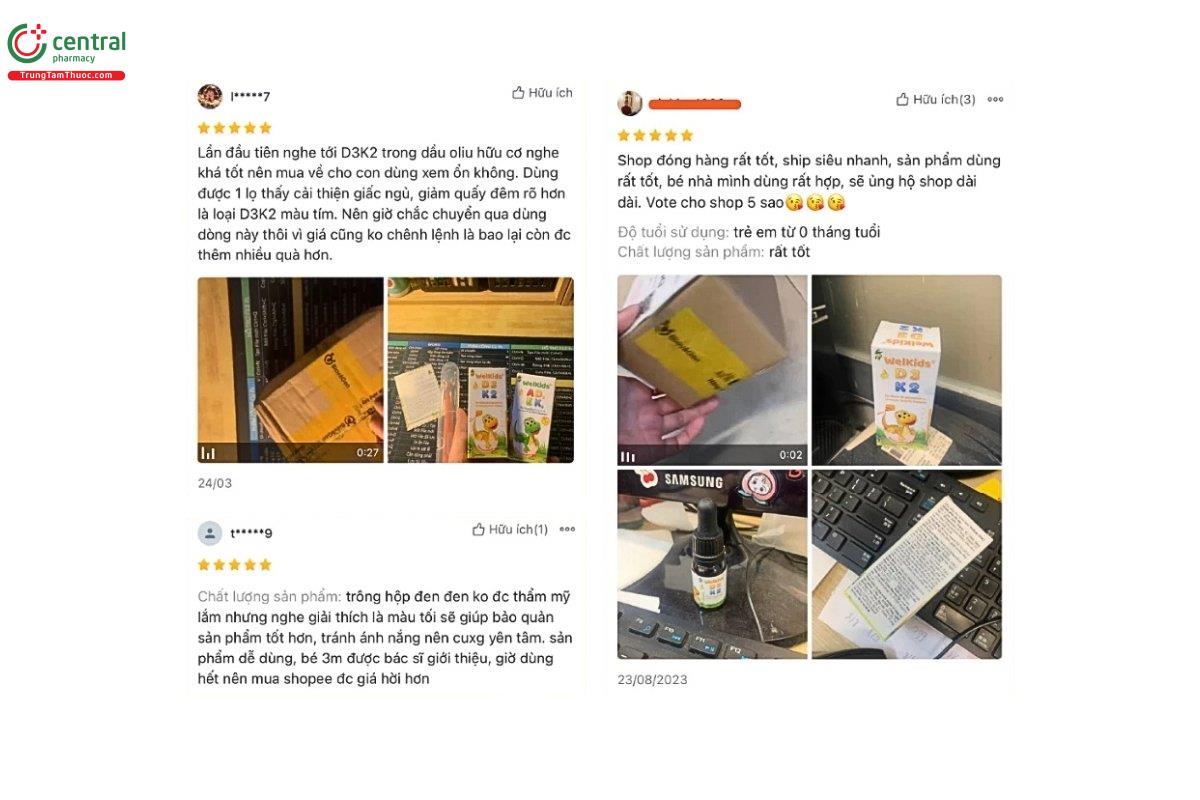Open leaflet on keyboard photo
Image resolution: width=1200 pixels, height=800 pixels.
906,564
